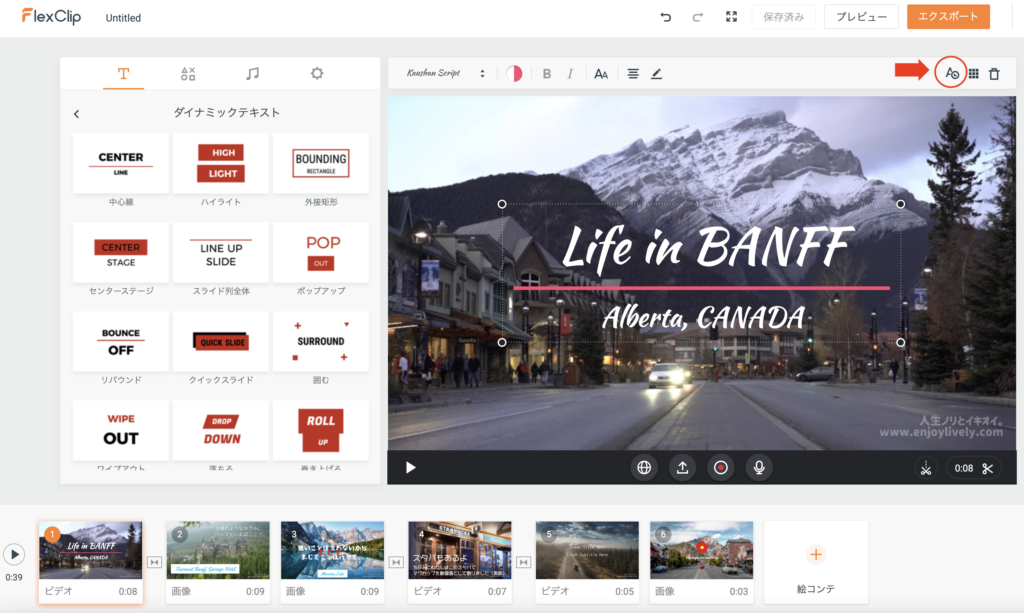The image size is (1024, 613).
Task: Click the split clip icon
Action: pos(926,468)
